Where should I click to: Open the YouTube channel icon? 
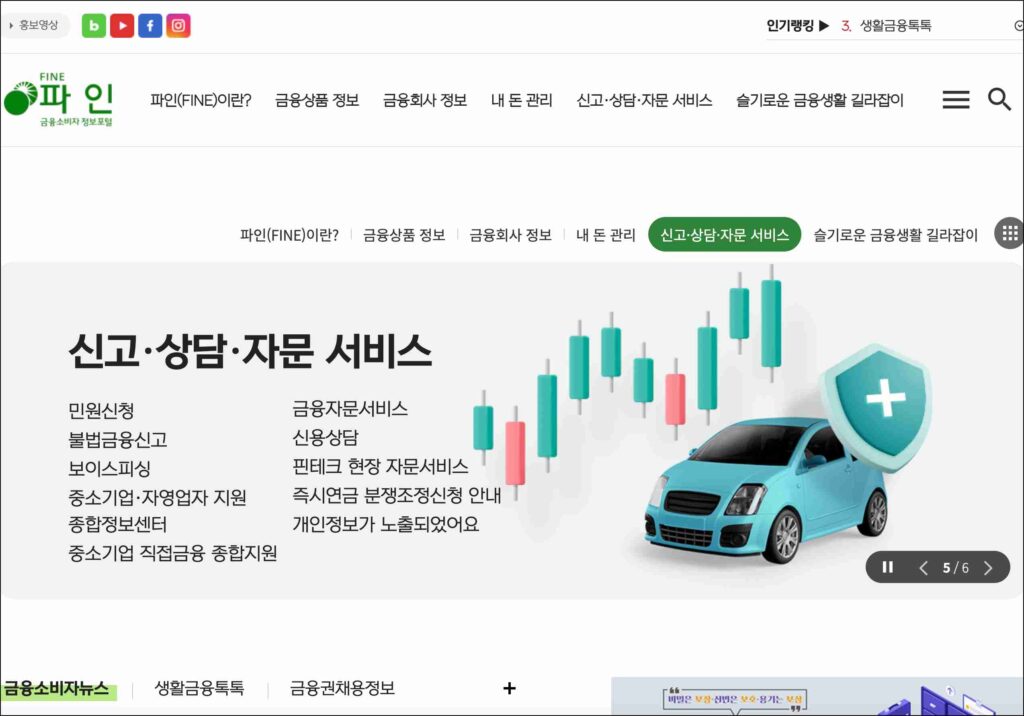click(122, 26)
